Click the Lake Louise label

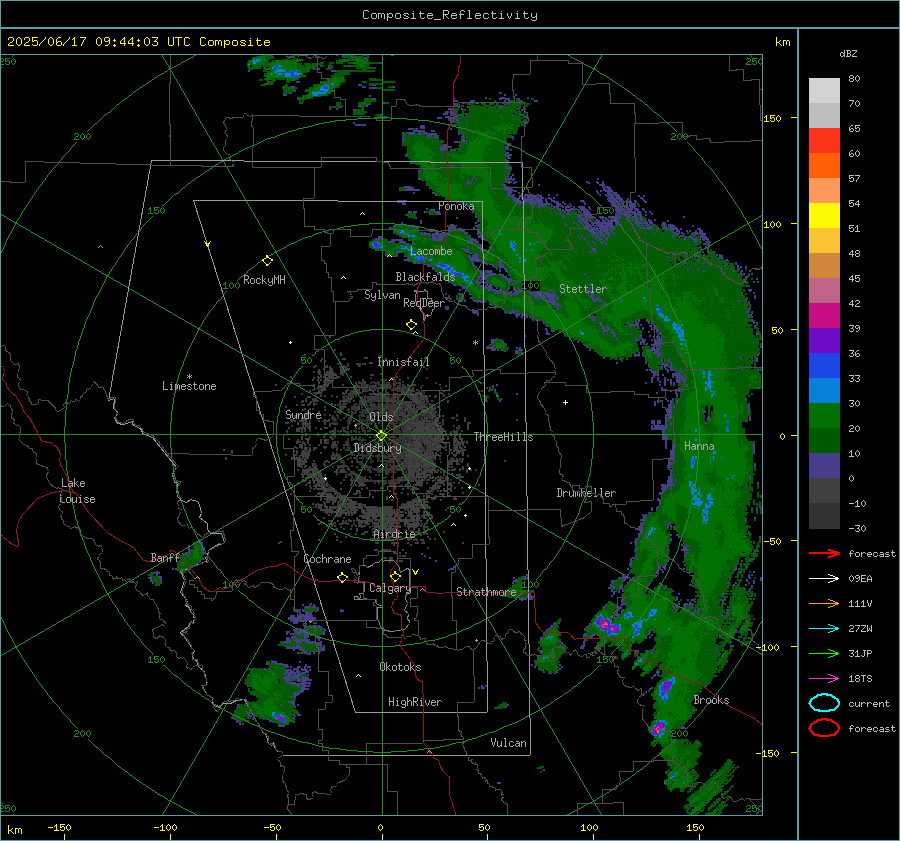tap(77, 491)
